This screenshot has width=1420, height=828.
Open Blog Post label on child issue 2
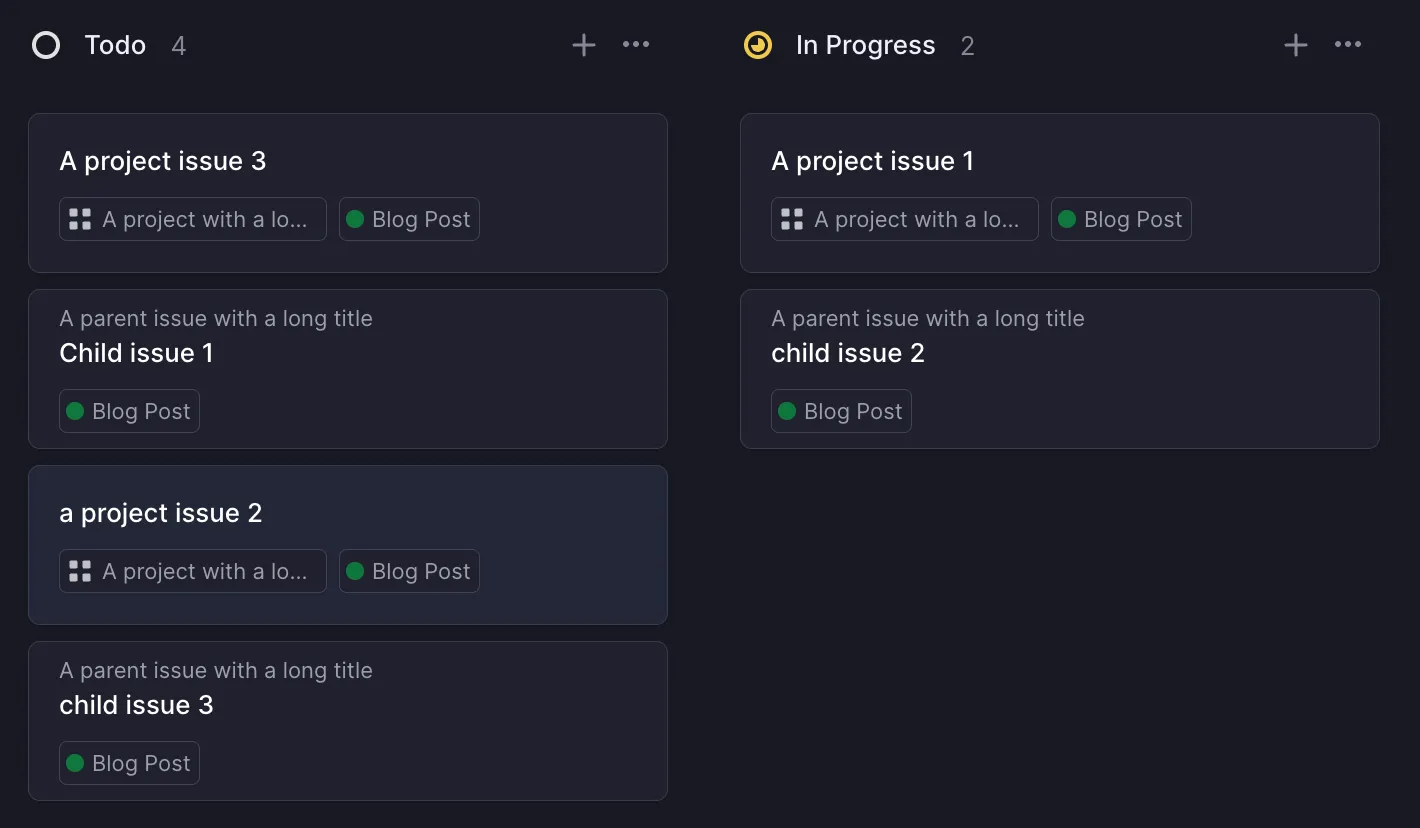(x=841, y=411)
